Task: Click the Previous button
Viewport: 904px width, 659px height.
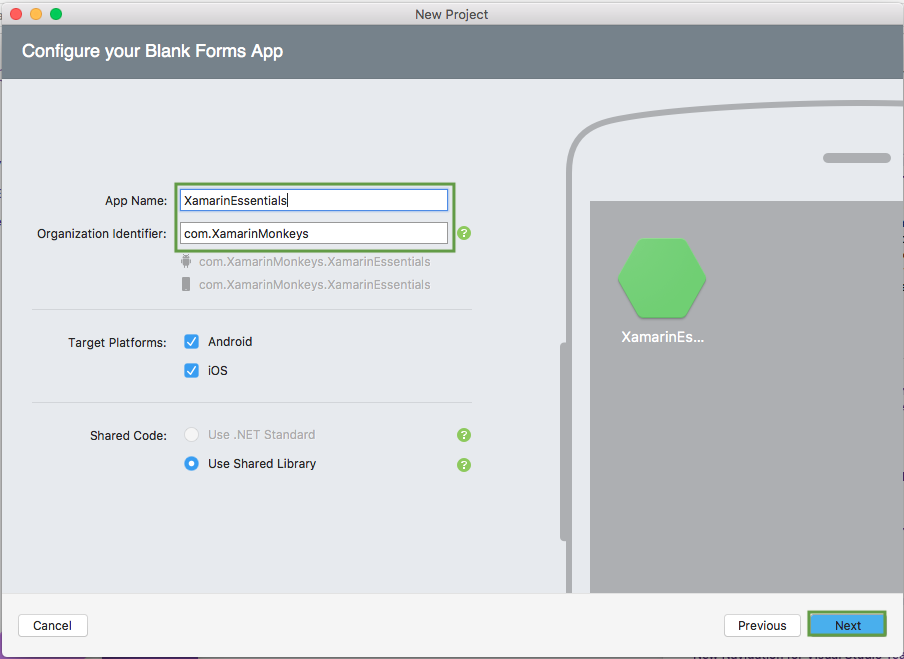Action: [x=762, y=624]
